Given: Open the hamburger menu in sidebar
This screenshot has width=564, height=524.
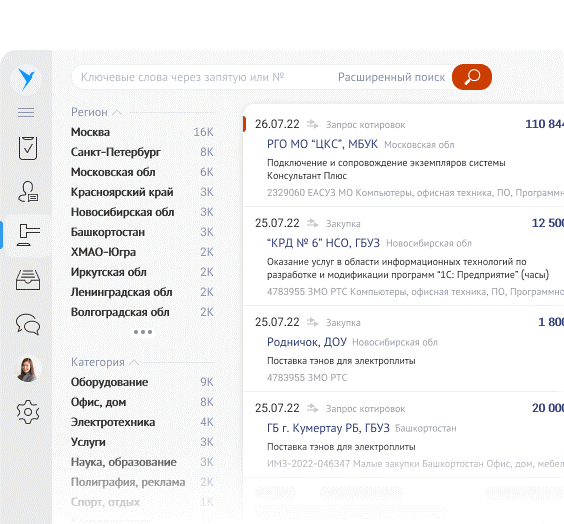Looking at the screenshot, I should (x=26, y=113).
